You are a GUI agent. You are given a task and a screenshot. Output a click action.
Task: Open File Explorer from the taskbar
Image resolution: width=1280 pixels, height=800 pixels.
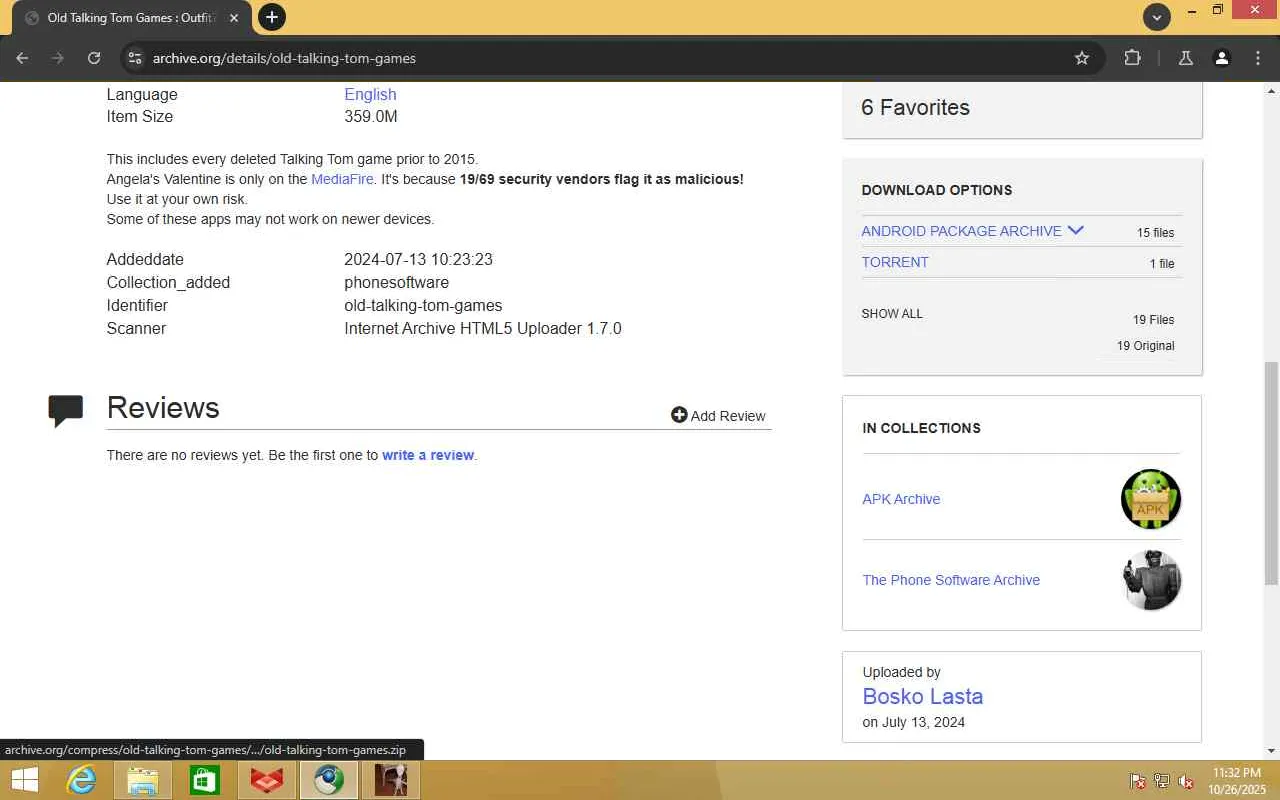pos(143,780)
